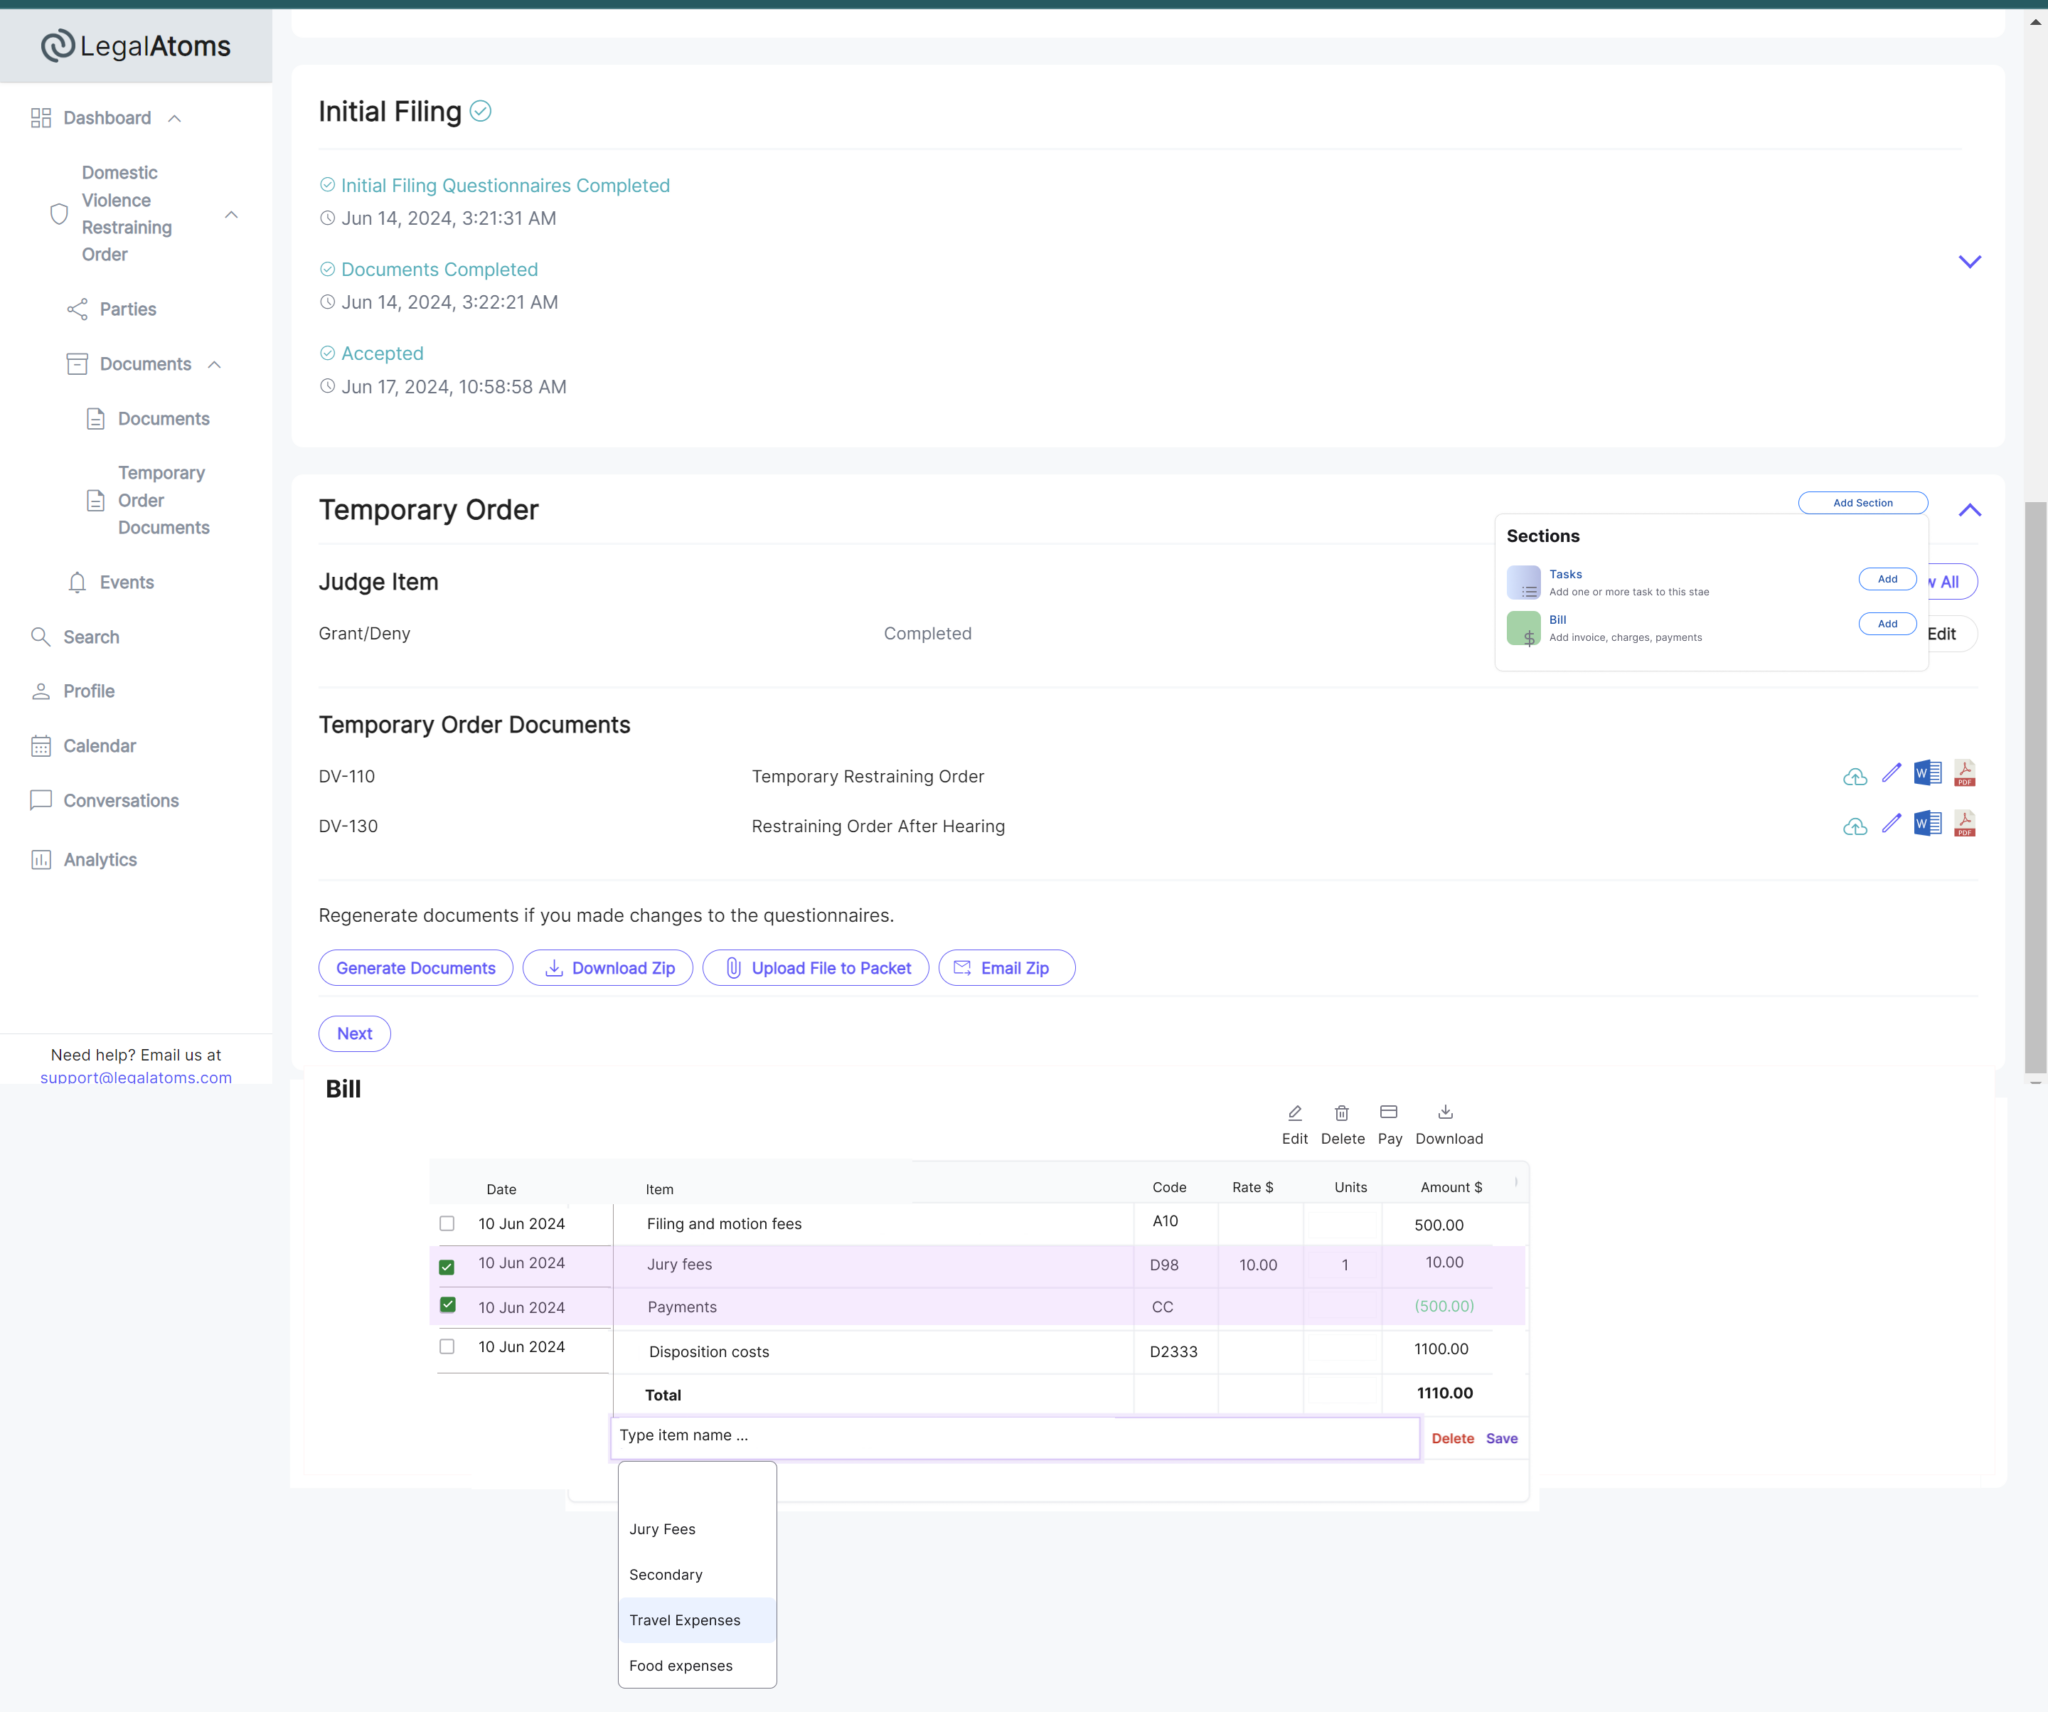Check the Disposition costs row checkbox

(x=447, y=1346)
